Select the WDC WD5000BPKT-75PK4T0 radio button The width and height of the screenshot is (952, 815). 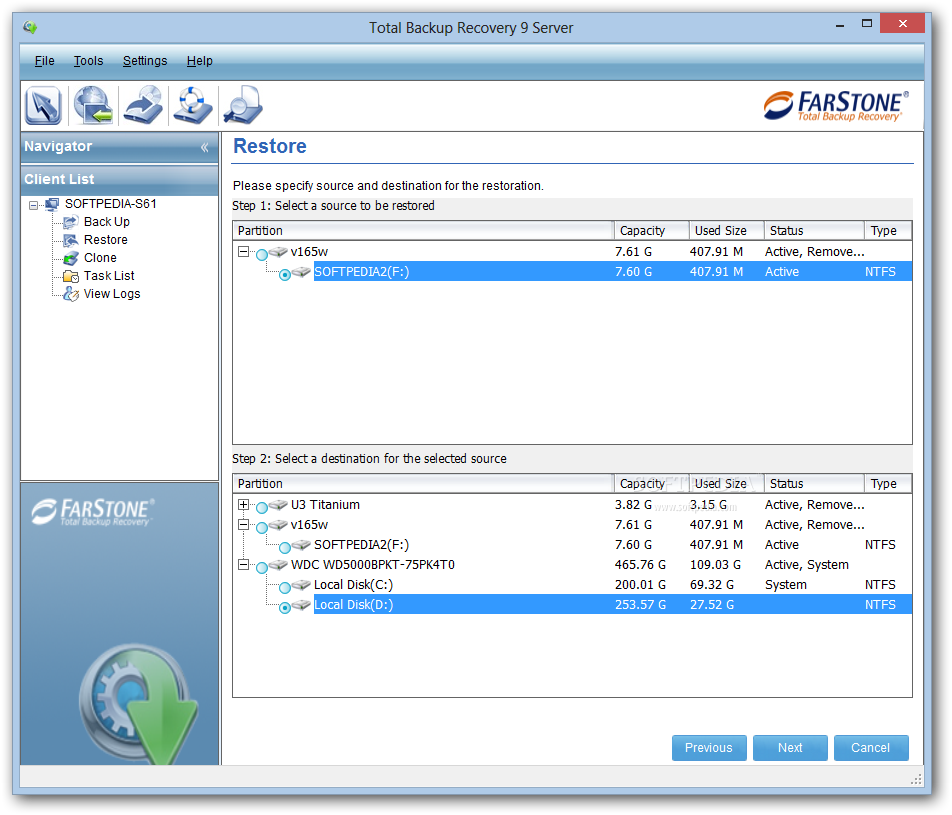pos(262,568)
